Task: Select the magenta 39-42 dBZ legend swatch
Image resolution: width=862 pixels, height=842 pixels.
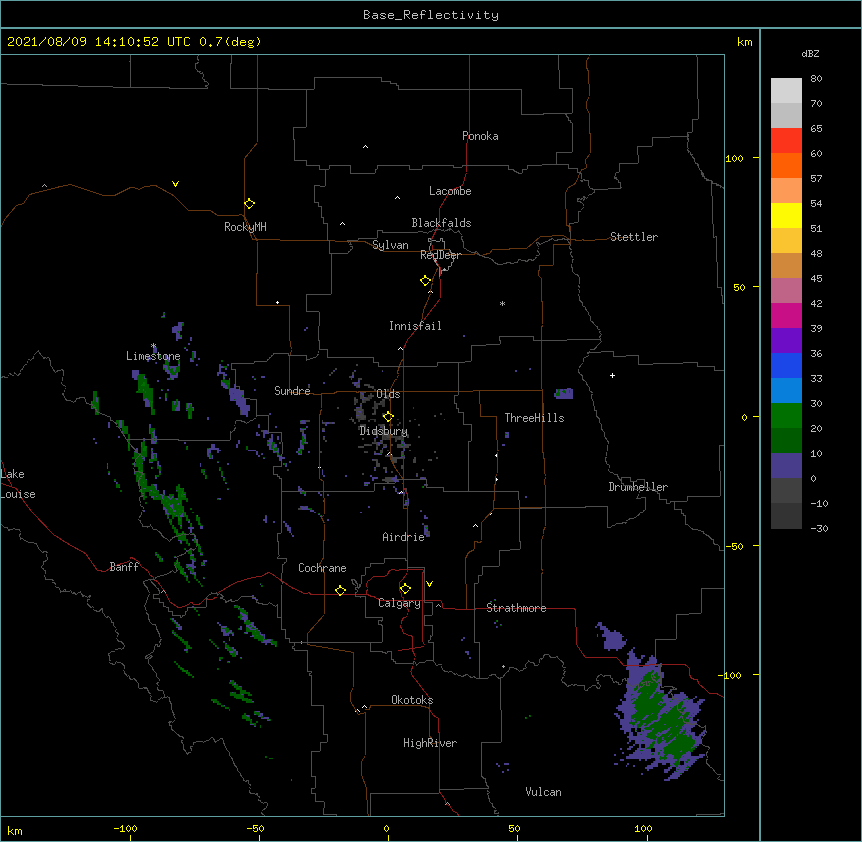Action: (x=786, y=315)
